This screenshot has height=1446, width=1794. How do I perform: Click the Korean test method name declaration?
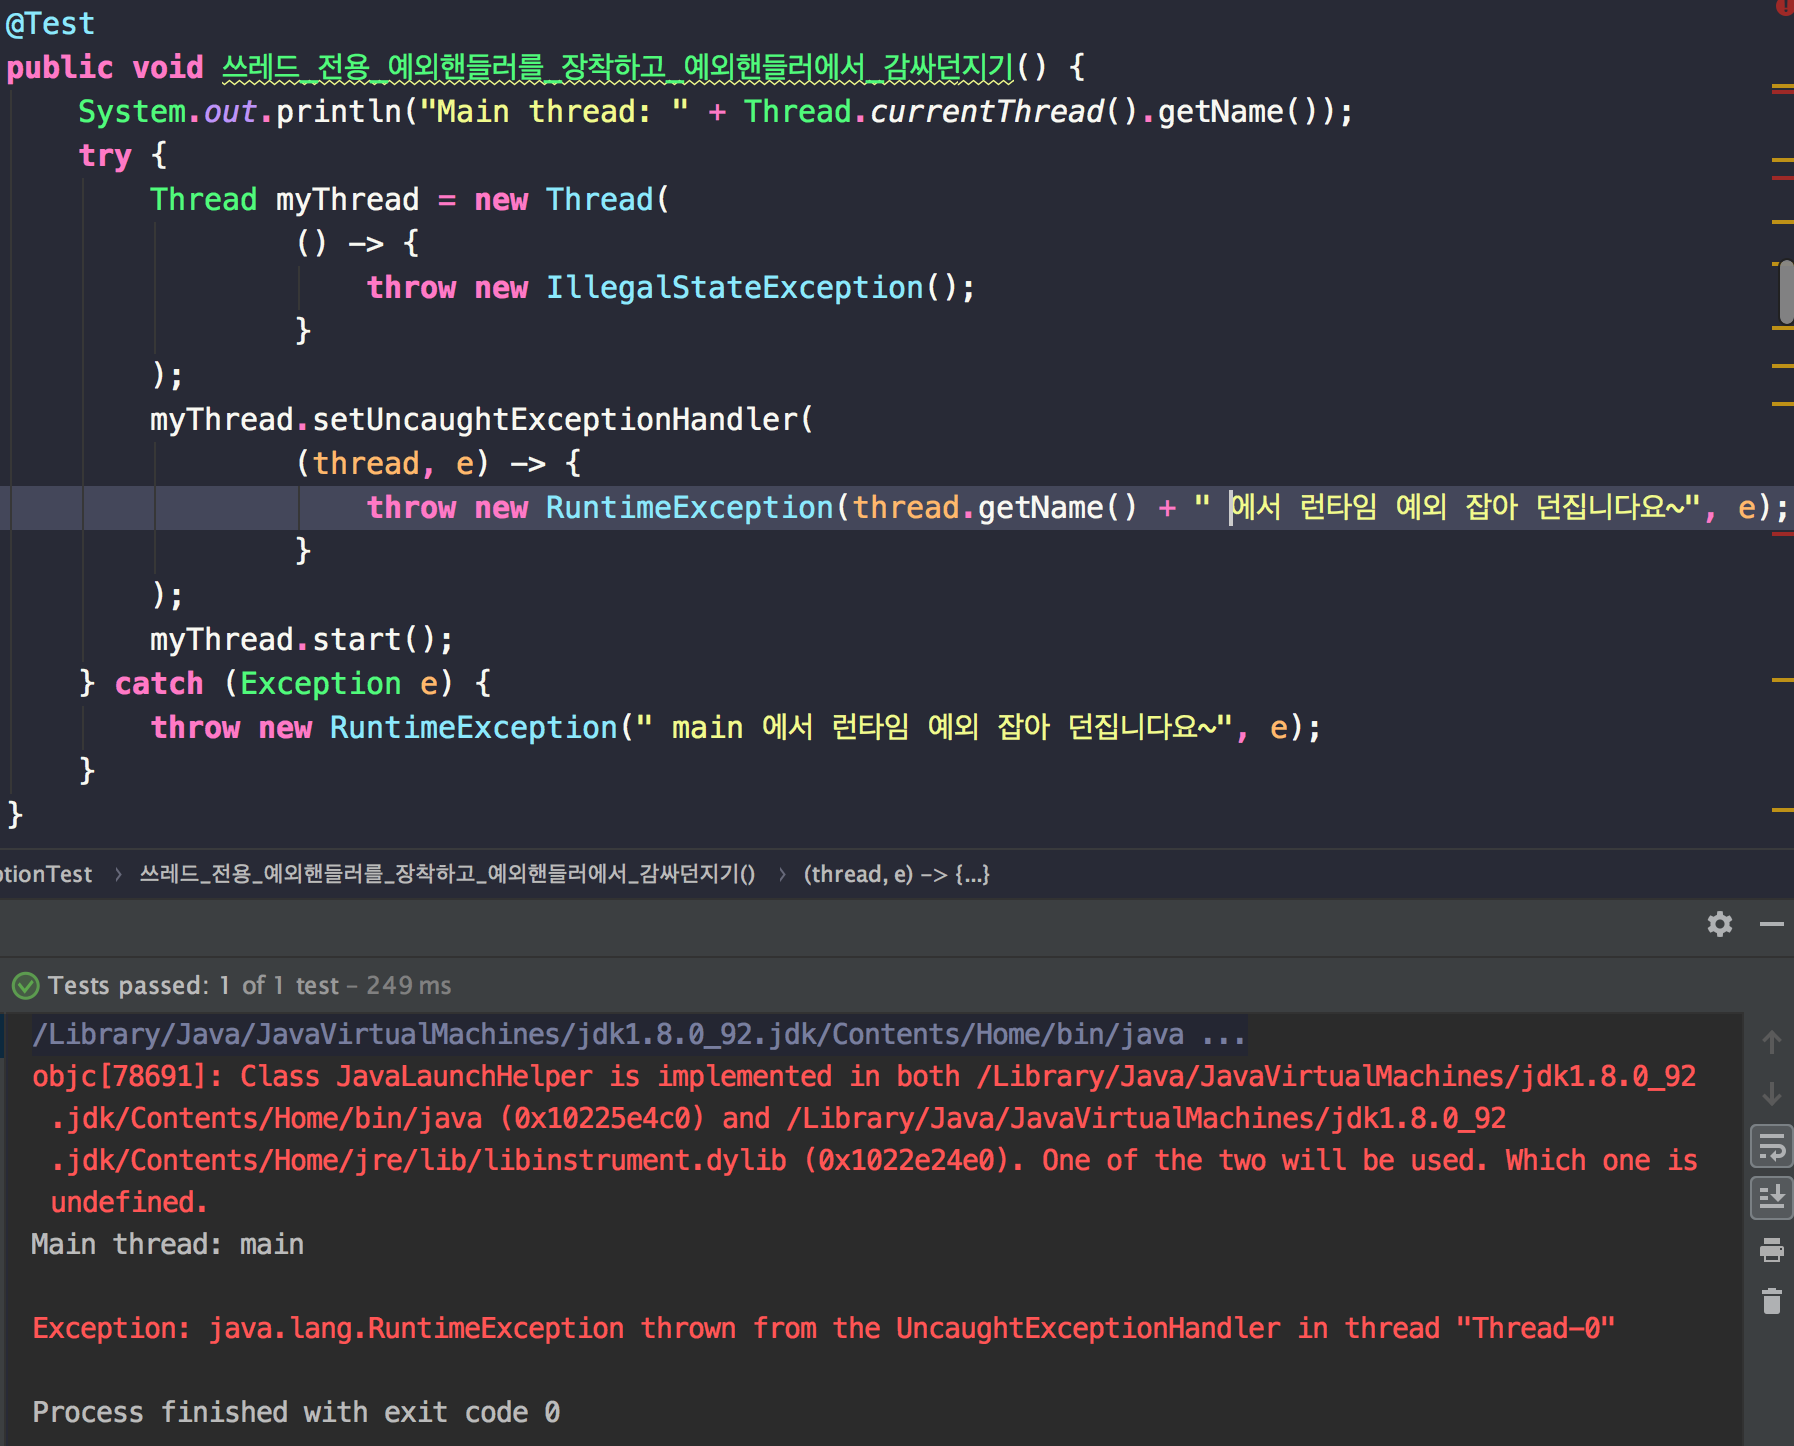tap(618, 67)
